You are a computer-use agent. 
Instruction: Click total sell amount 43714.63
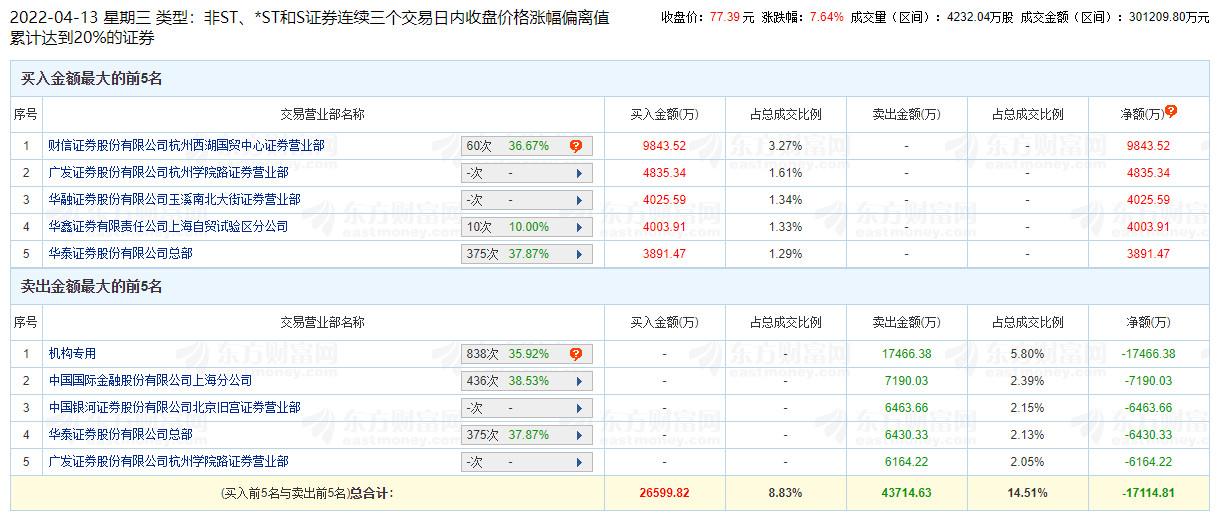tap(906, 493)
